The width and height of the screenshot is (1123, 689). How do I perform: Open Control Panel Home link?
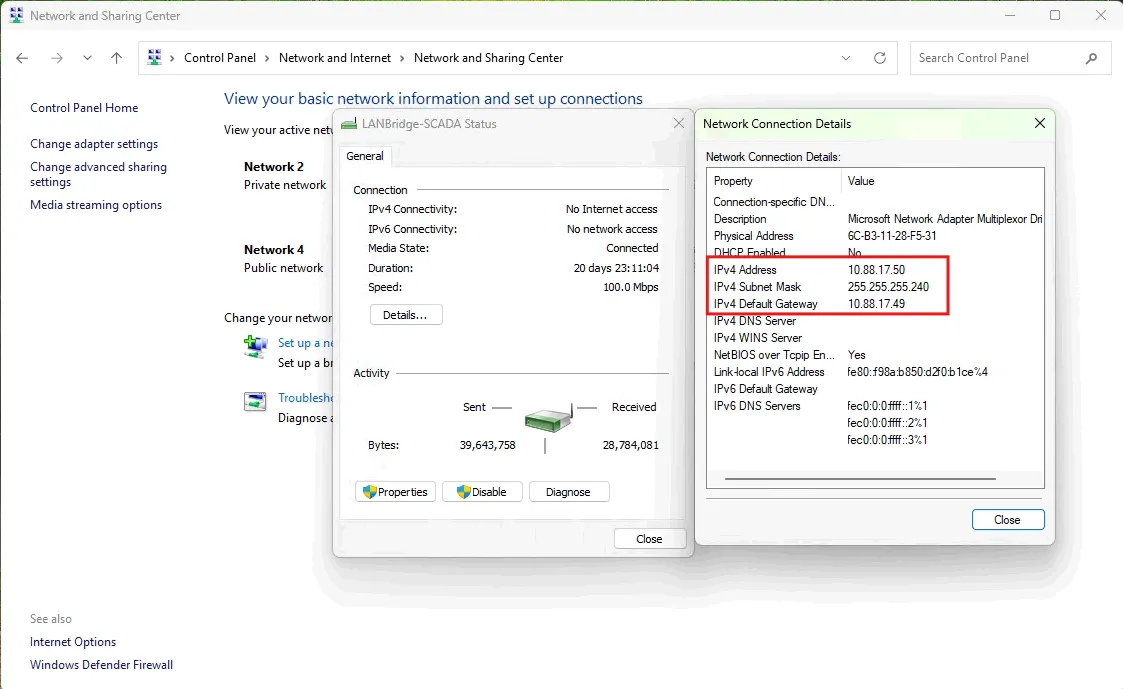point(85,107)
